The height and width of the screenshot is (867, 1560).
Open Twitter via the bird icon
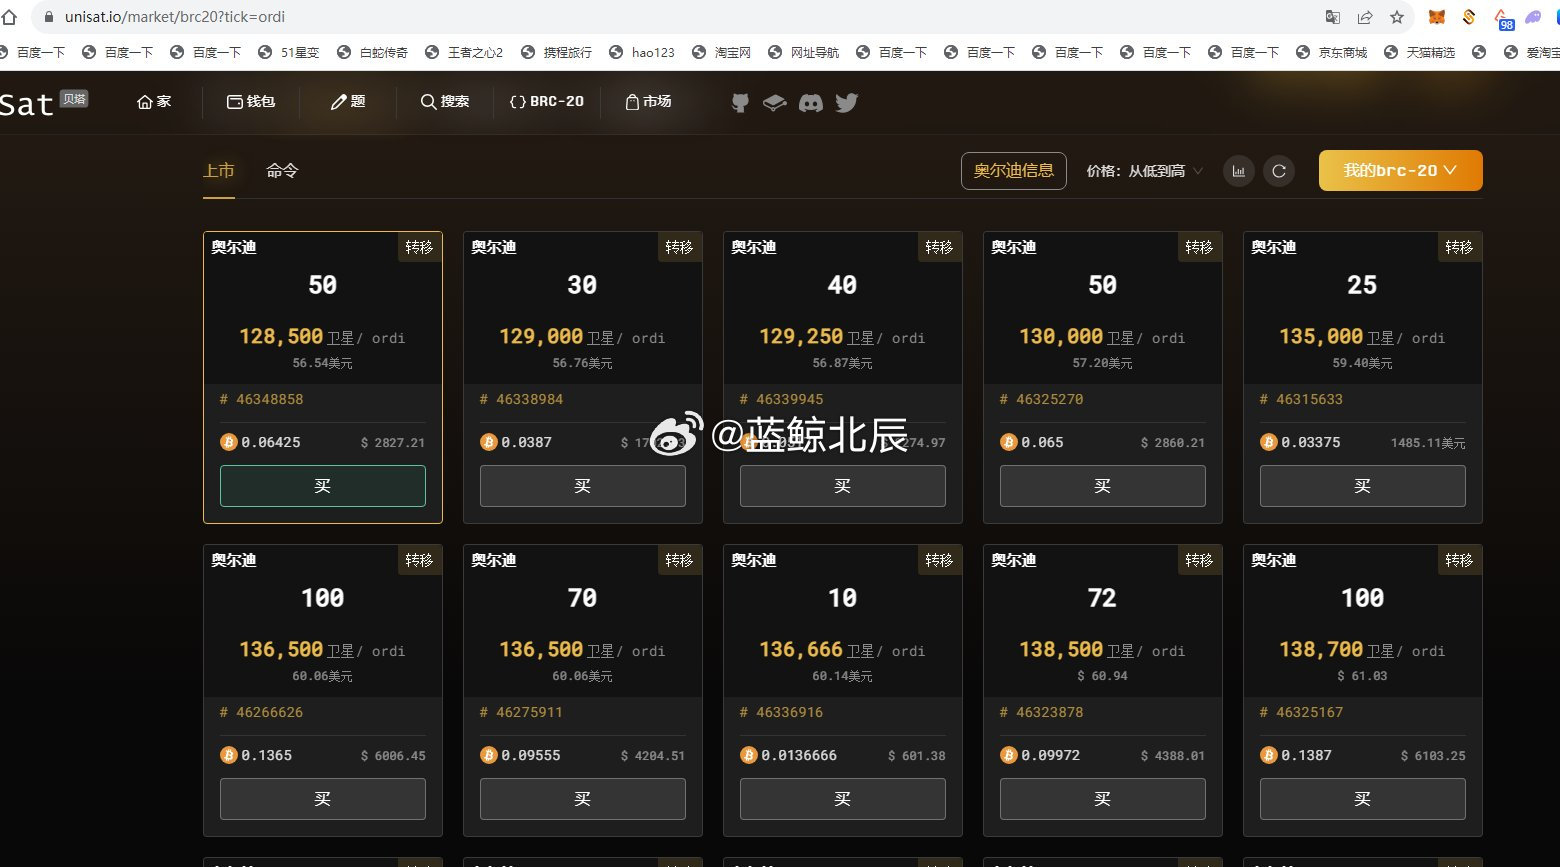pos(846,102)
